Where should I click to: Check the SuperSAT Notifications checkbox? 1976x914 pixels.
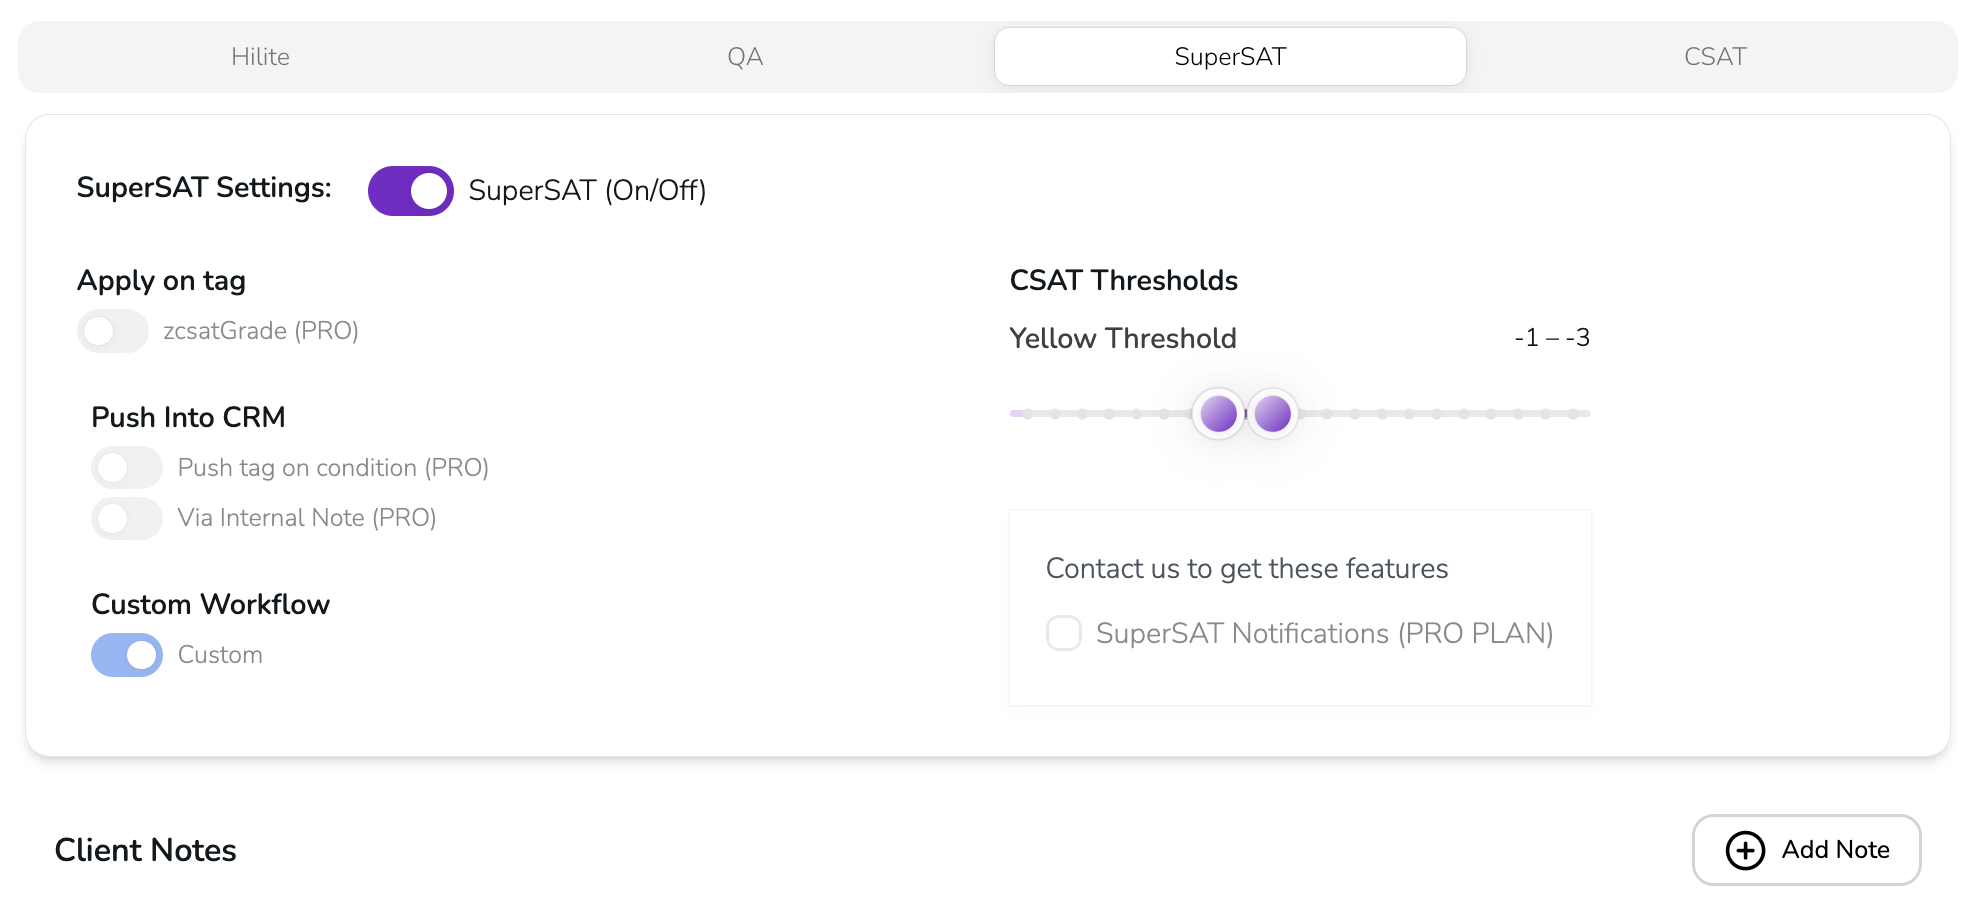(x=1064, y=633)
